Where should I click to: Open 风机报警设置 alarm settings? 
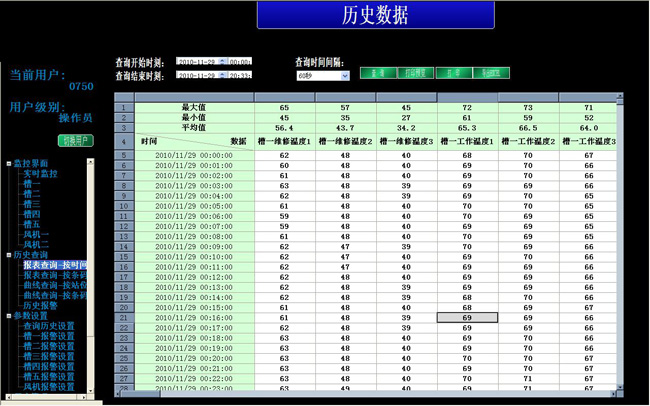[49, 387]
